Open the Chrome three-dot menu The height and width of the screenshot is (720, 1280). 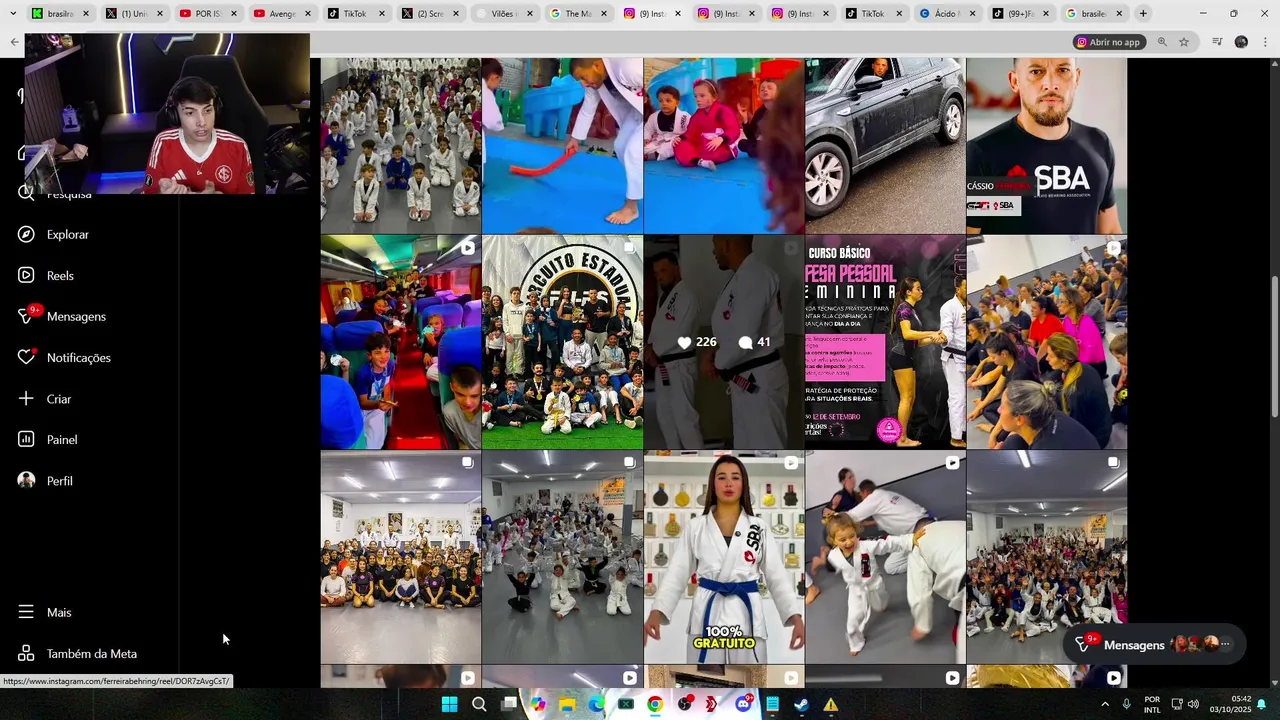click(x=1264, y=42)
